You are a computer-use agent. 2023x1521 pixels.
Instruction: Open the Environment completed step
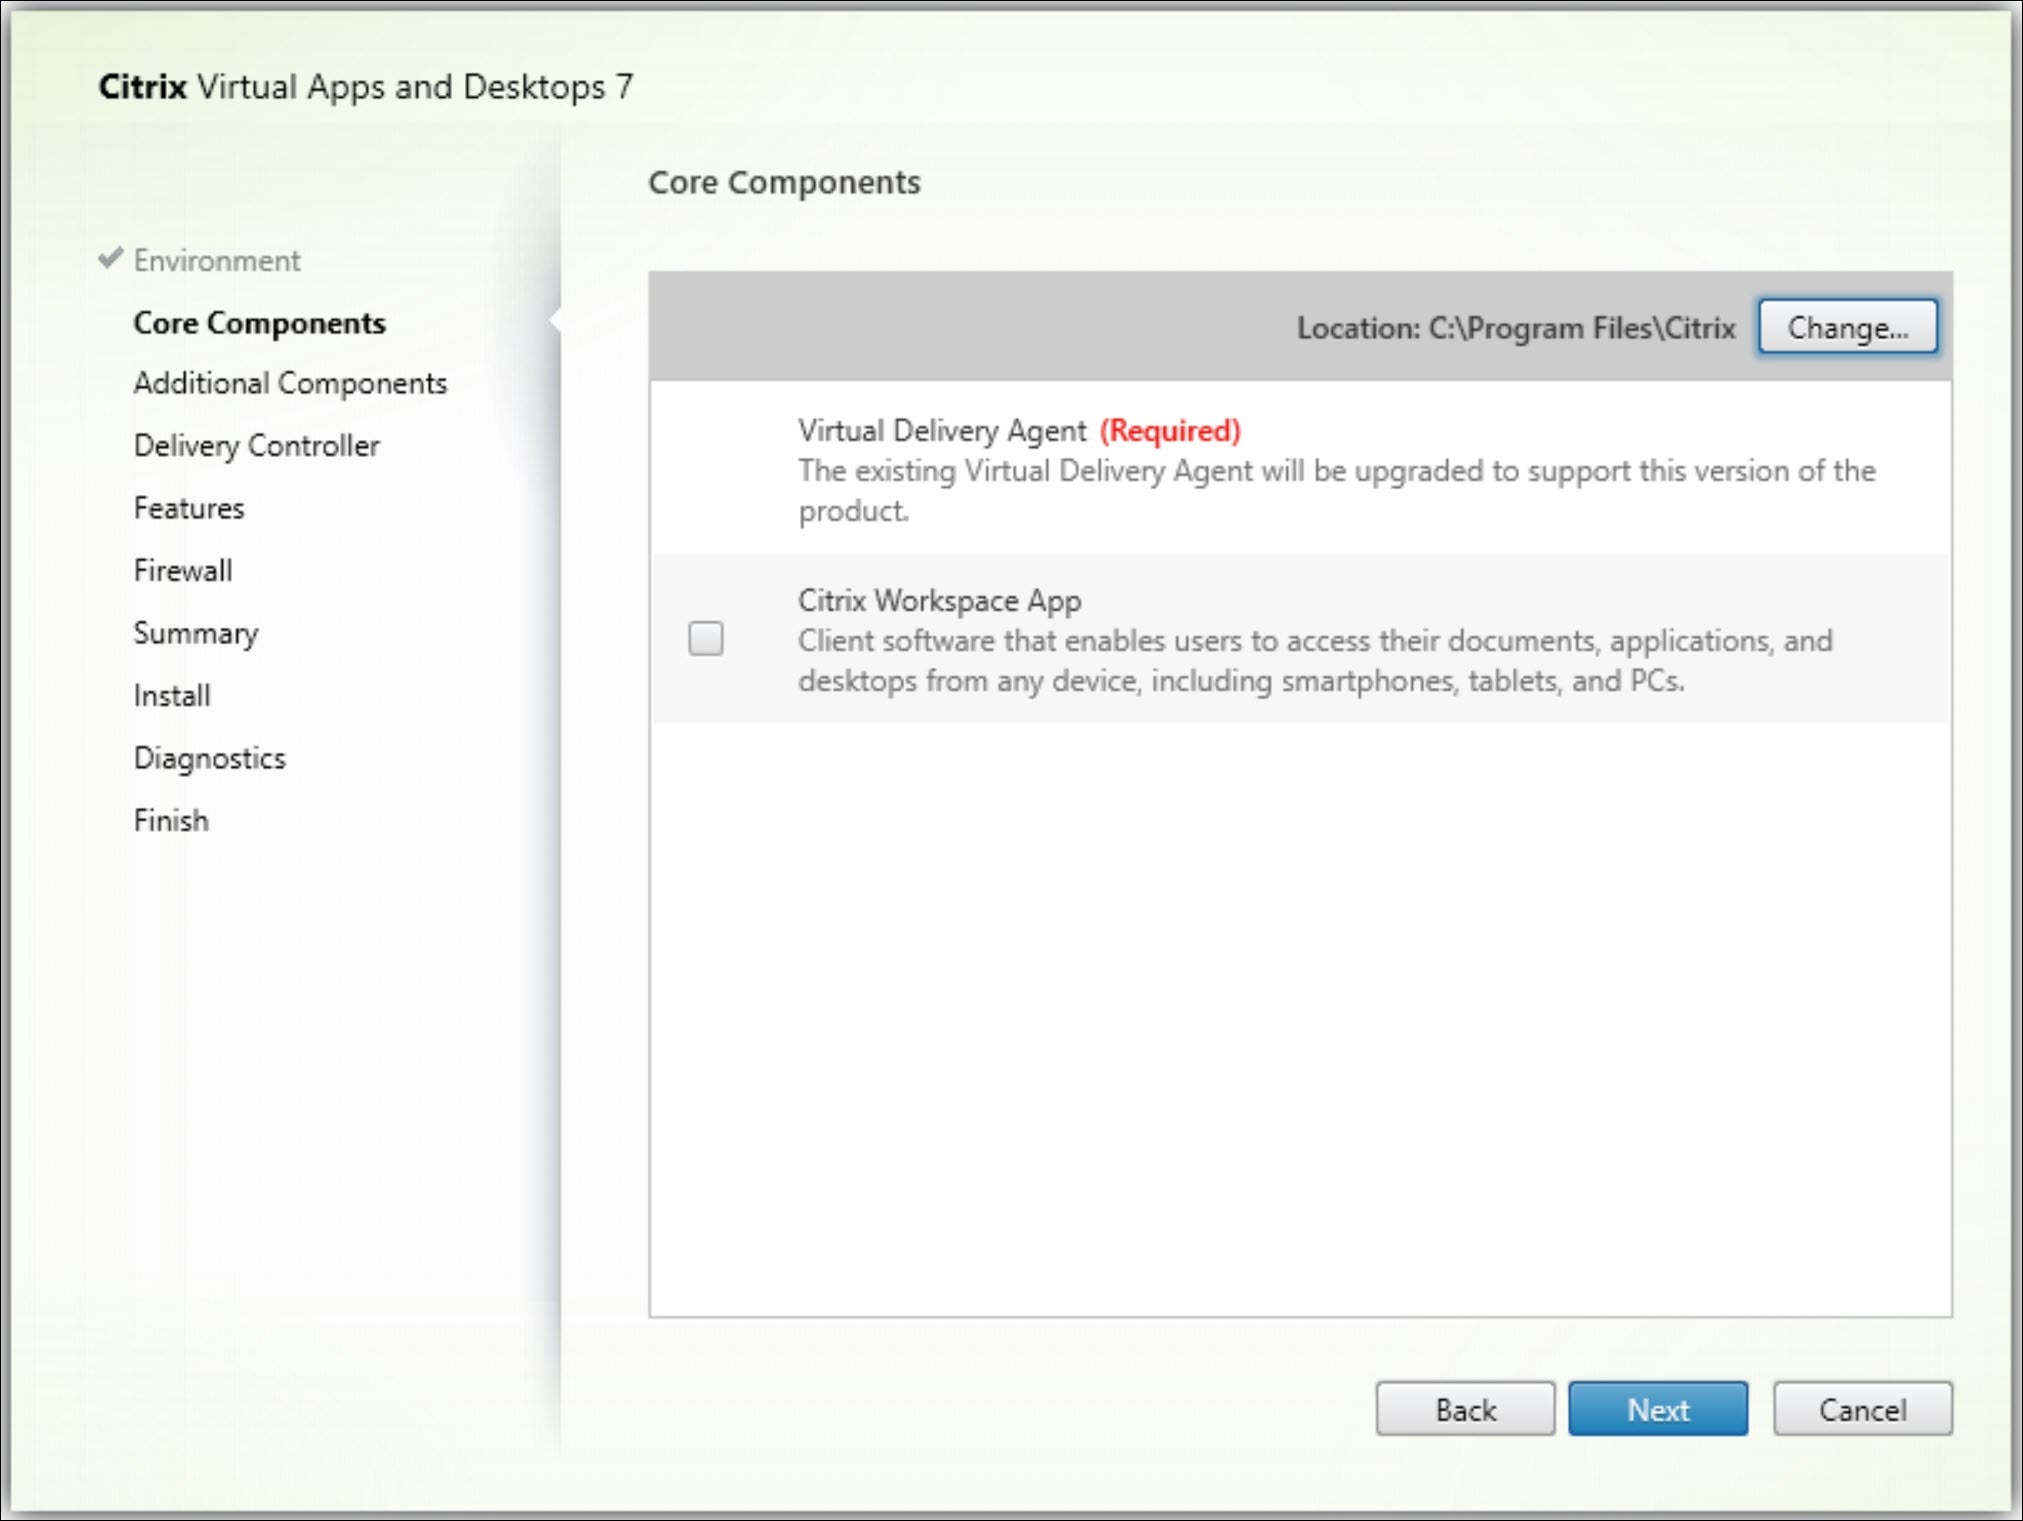[217, 259]
